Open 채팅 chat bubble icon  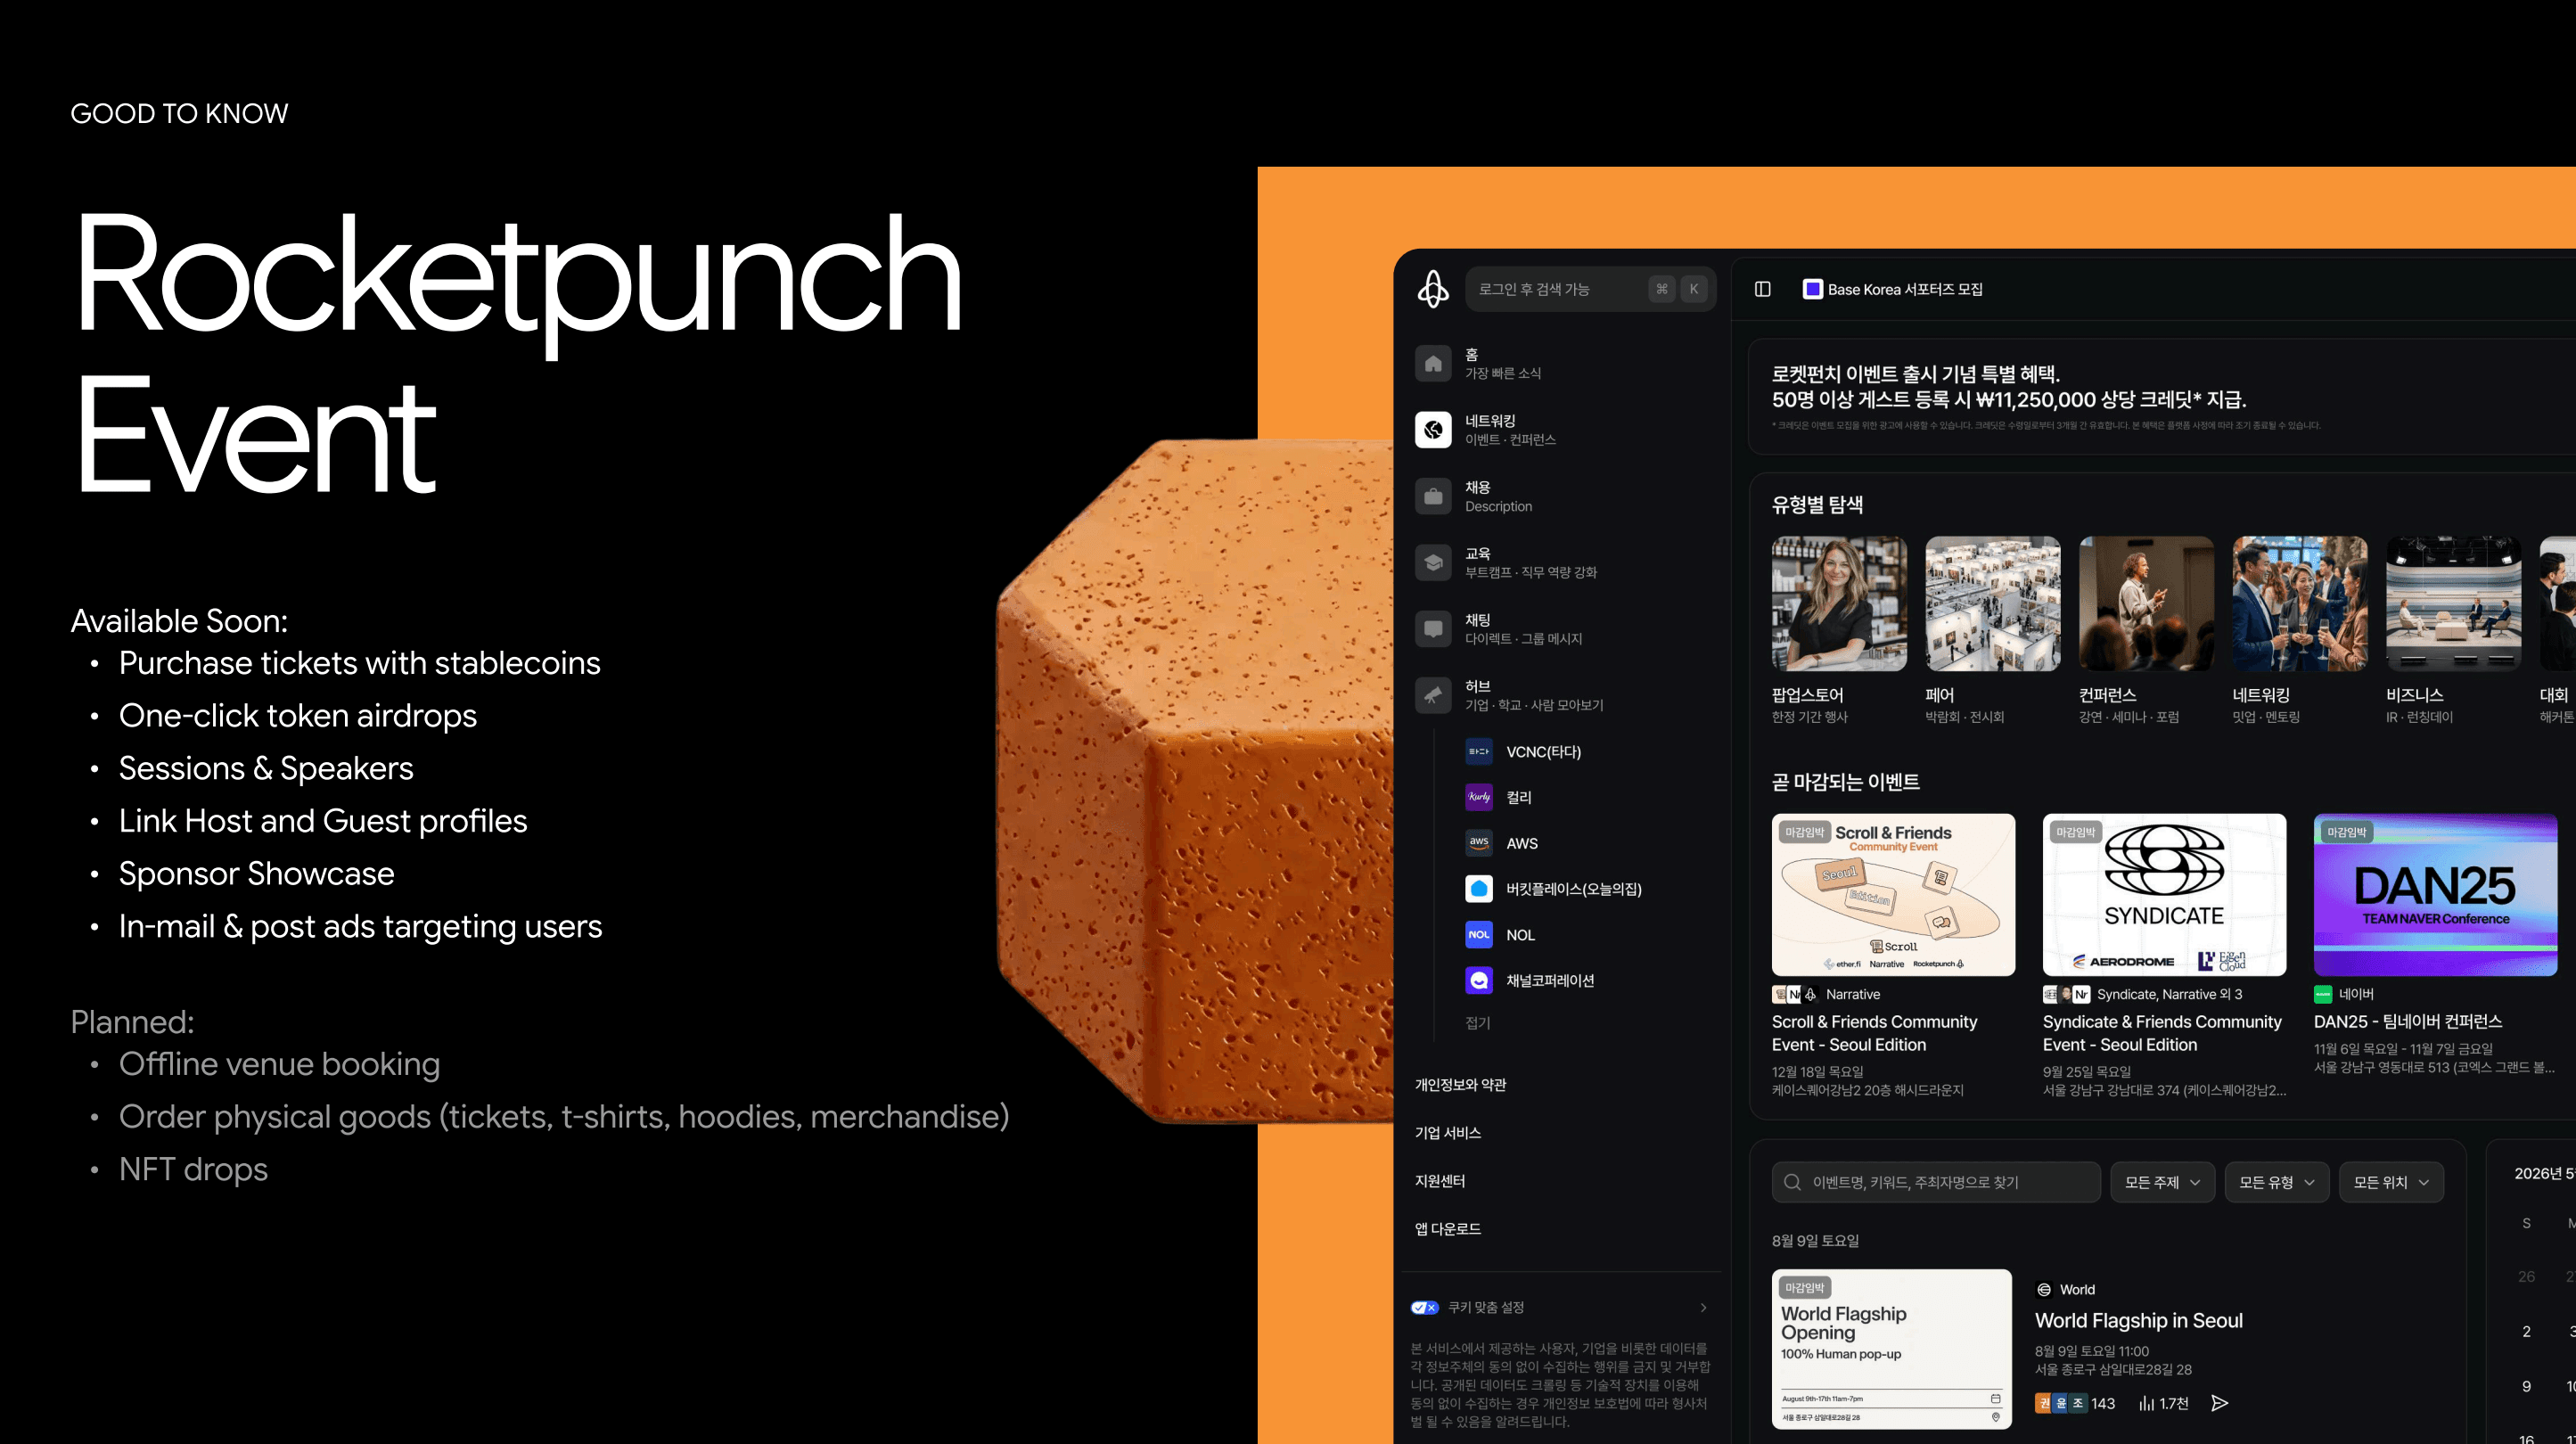pos(1433,629)
